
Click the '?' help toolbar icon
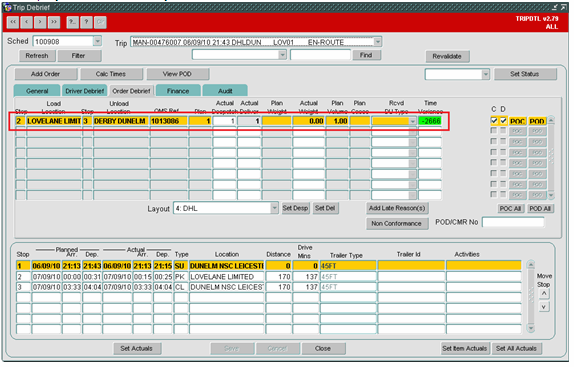click(86, 22)
